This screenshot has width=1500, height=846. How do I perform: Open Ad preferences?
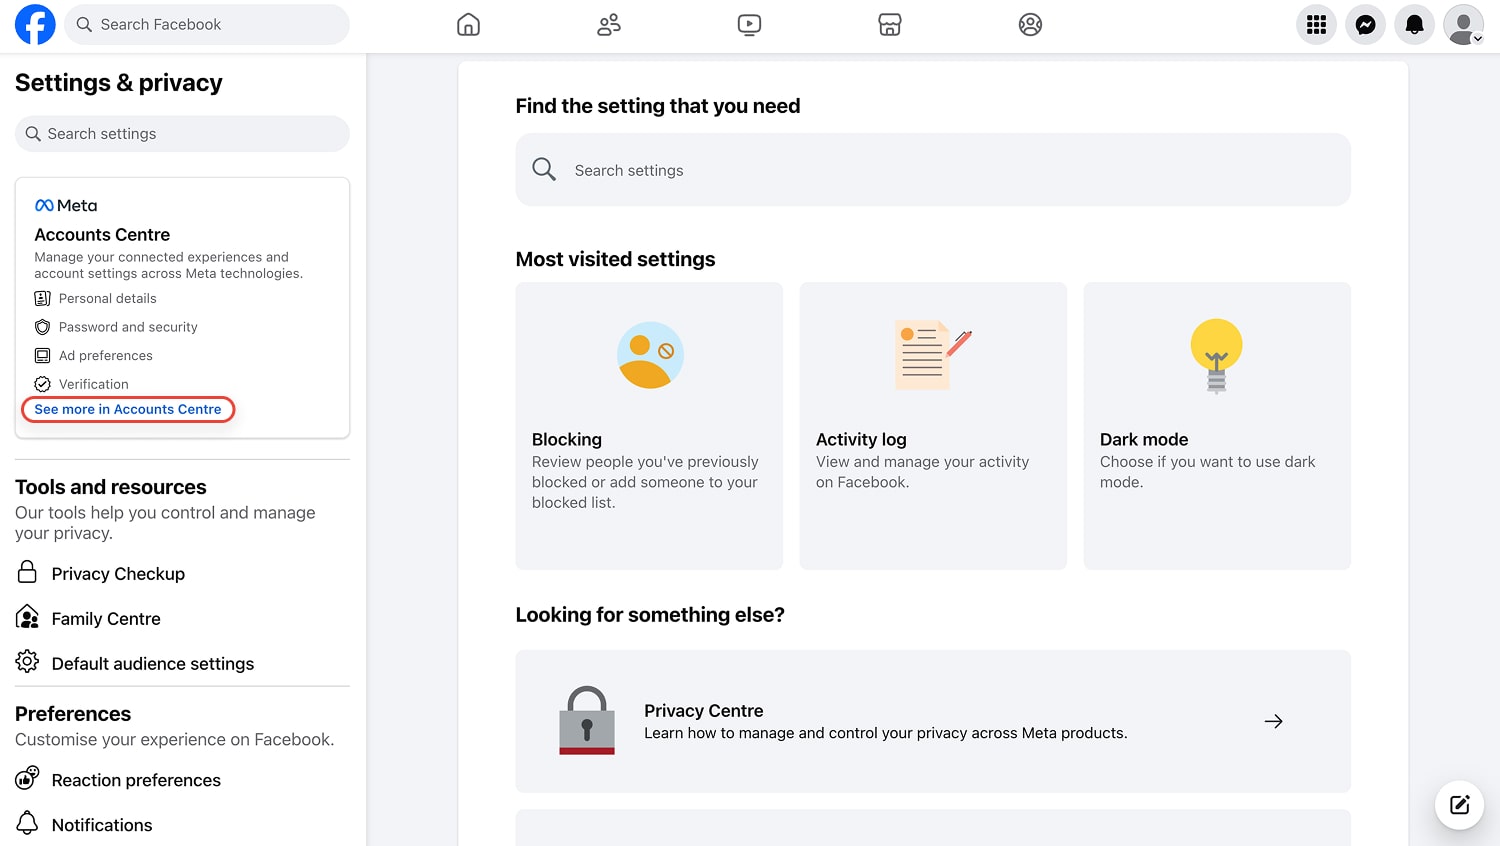[x=106, y=355]
